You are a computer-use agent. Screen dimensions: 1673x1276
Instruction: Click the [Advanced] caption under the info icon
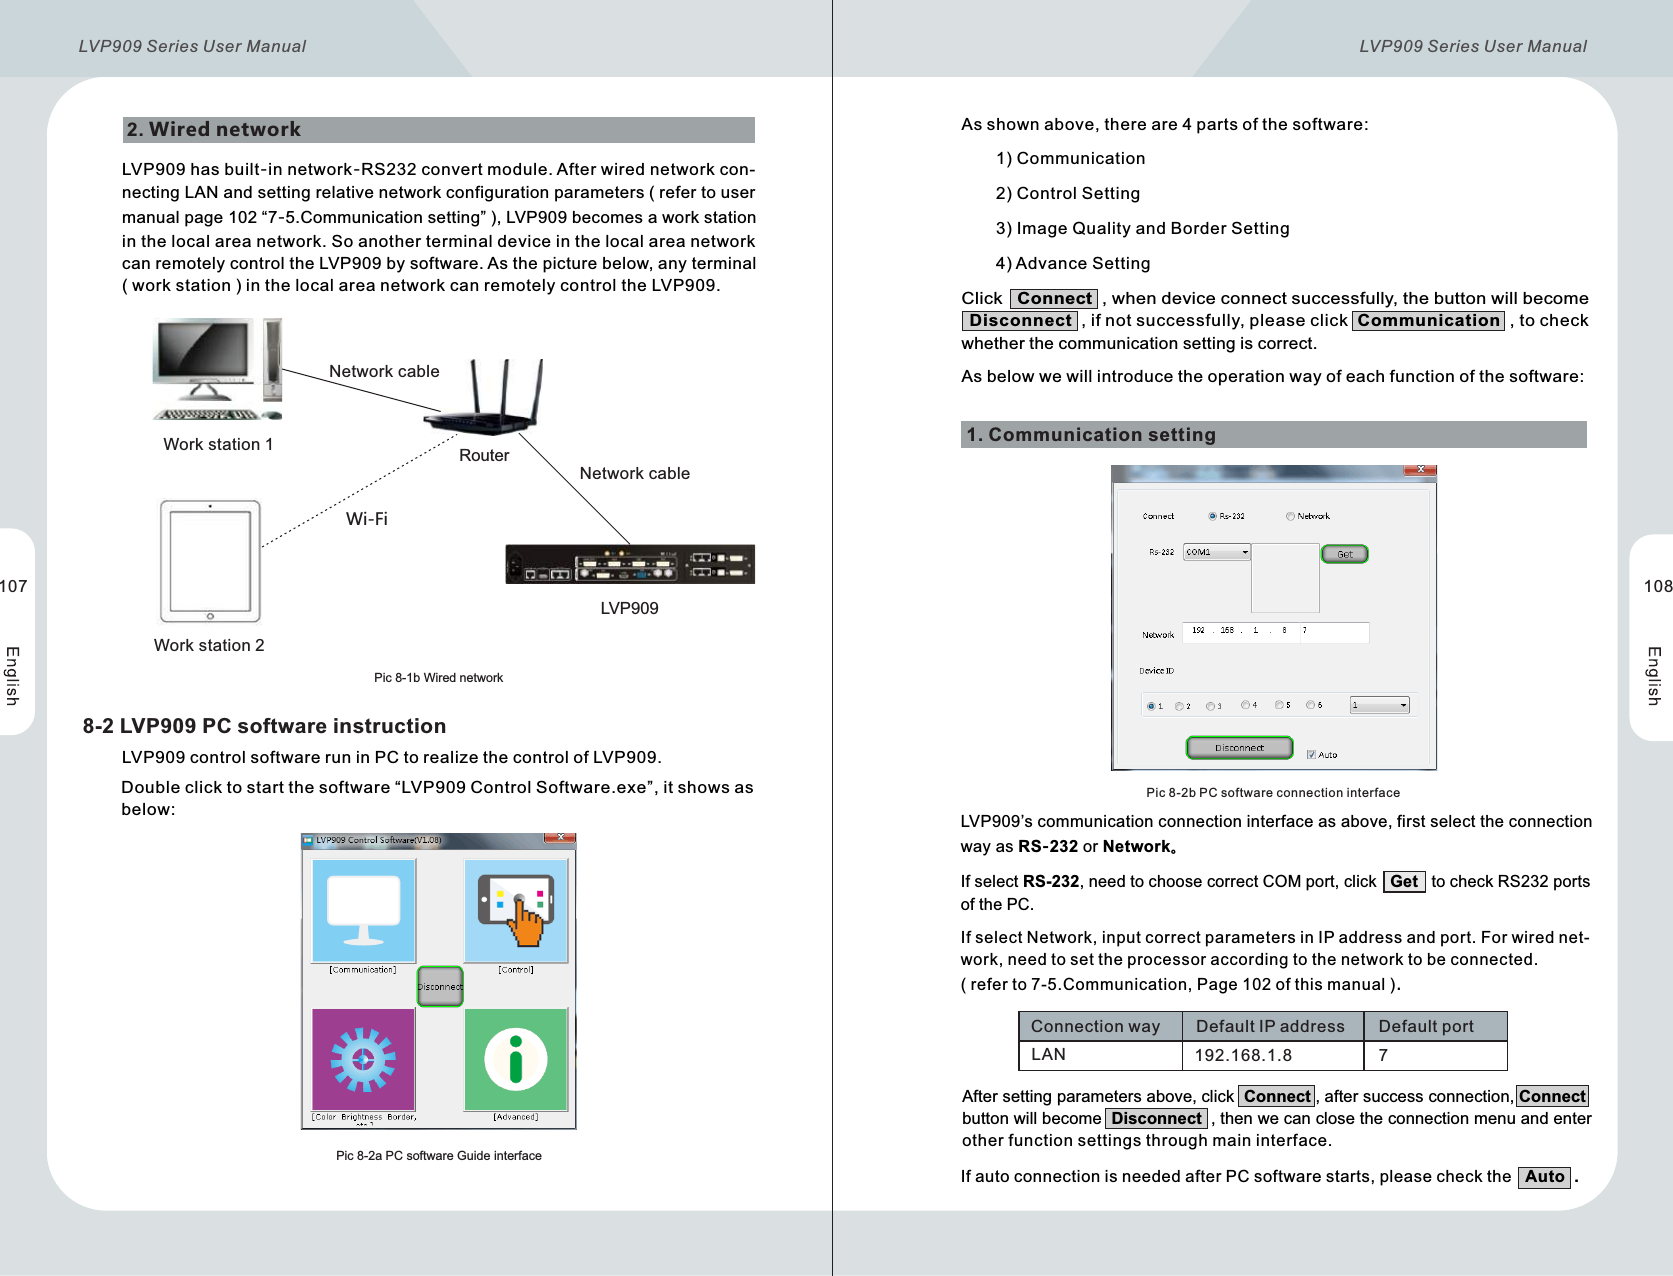[516, 1117]
